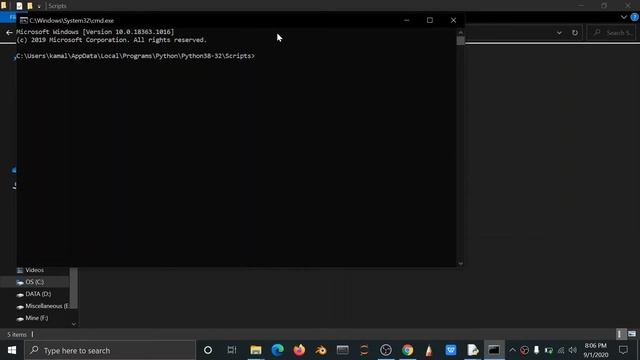Open the Action Center notifications icon

click(623, 350)
